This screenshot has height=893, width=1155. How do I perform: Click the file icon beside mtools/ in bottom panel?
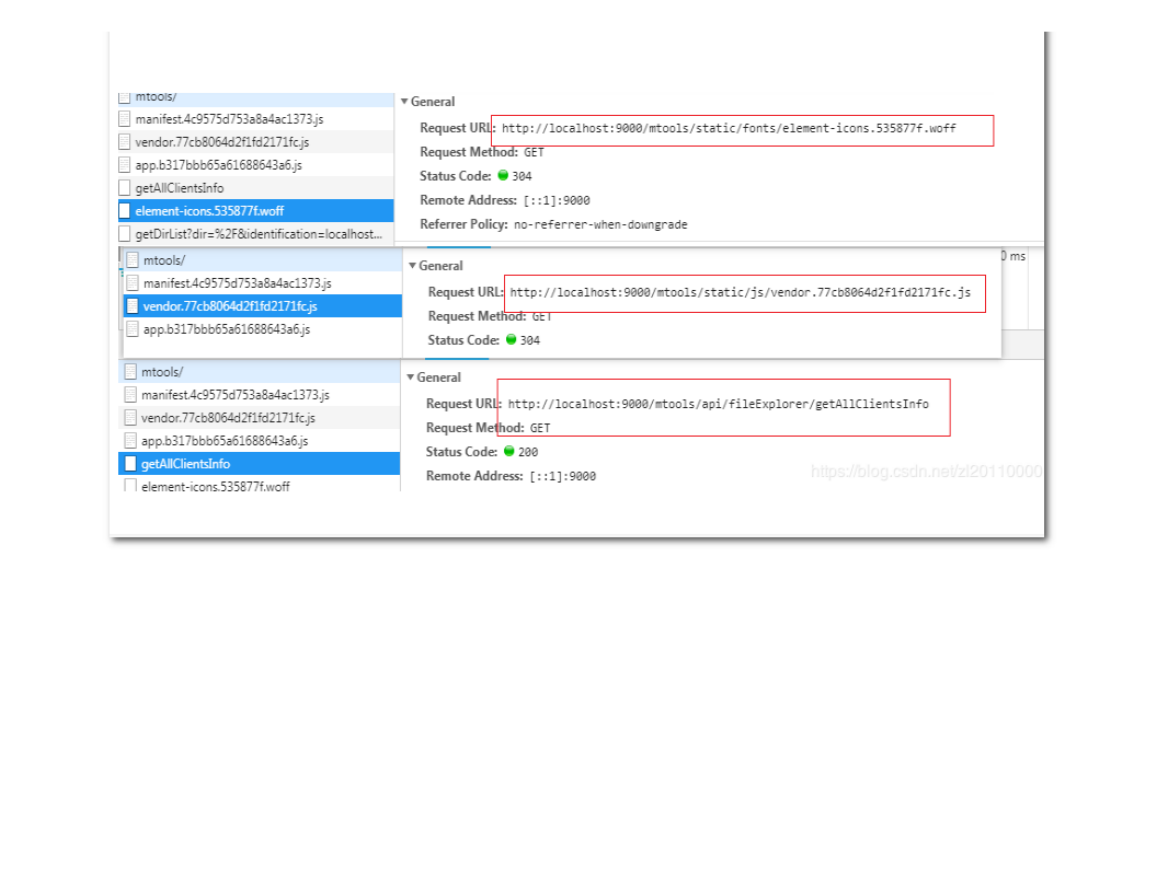pos(130,372)
